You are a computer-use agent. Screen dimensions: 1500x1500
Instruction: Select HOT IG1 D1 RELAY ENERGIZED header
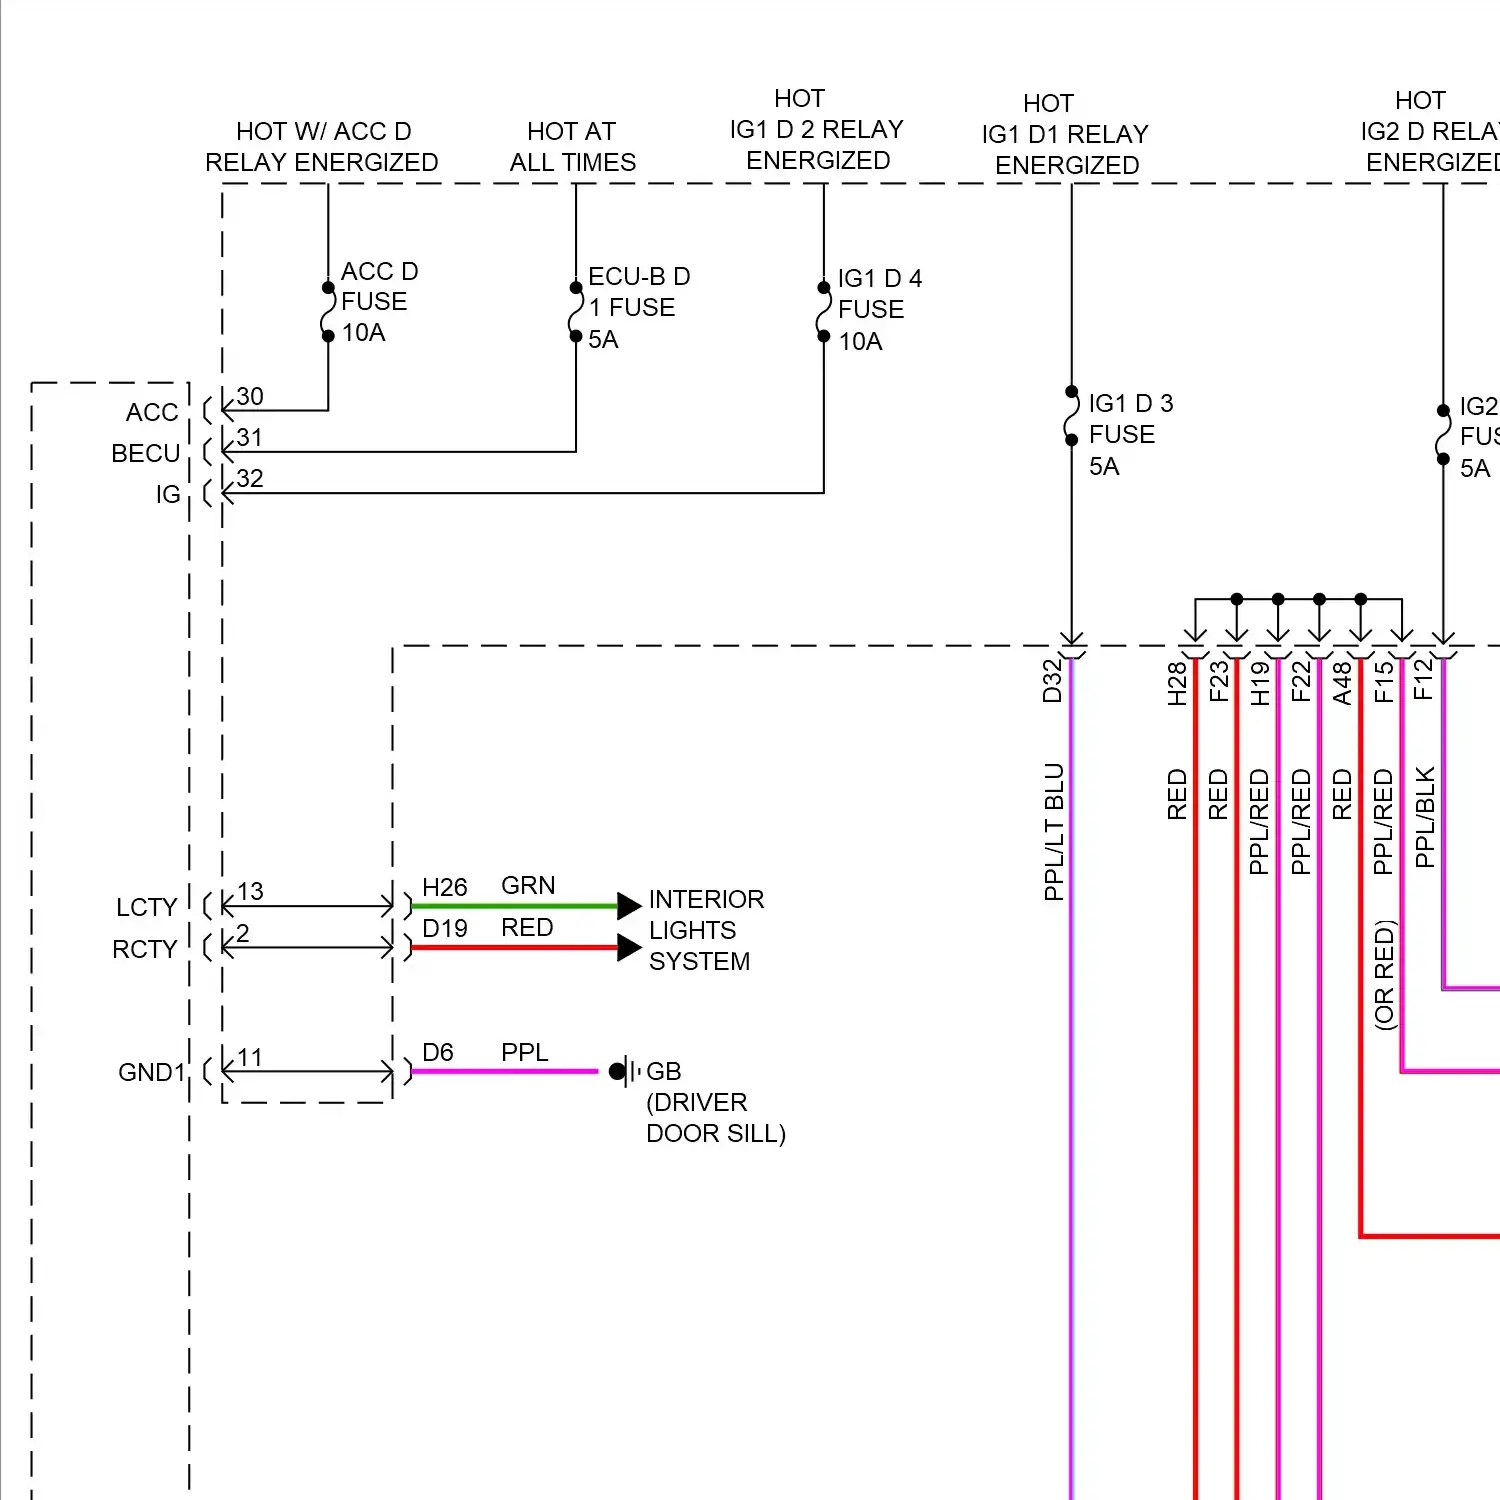[1065, 134]
